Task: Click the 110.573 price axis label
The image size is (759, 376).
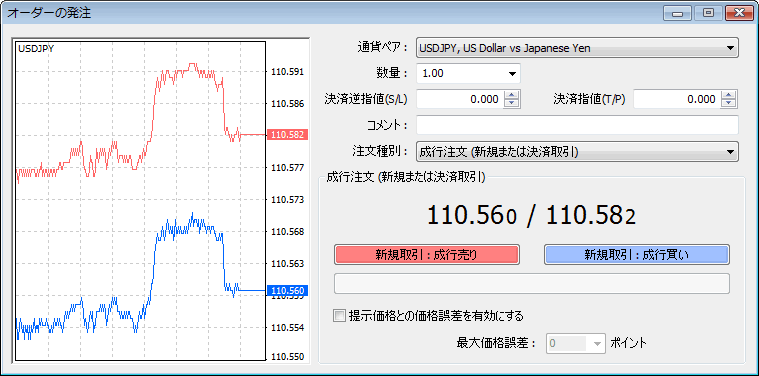Action: pyautogui.click(x=288, y=200)
